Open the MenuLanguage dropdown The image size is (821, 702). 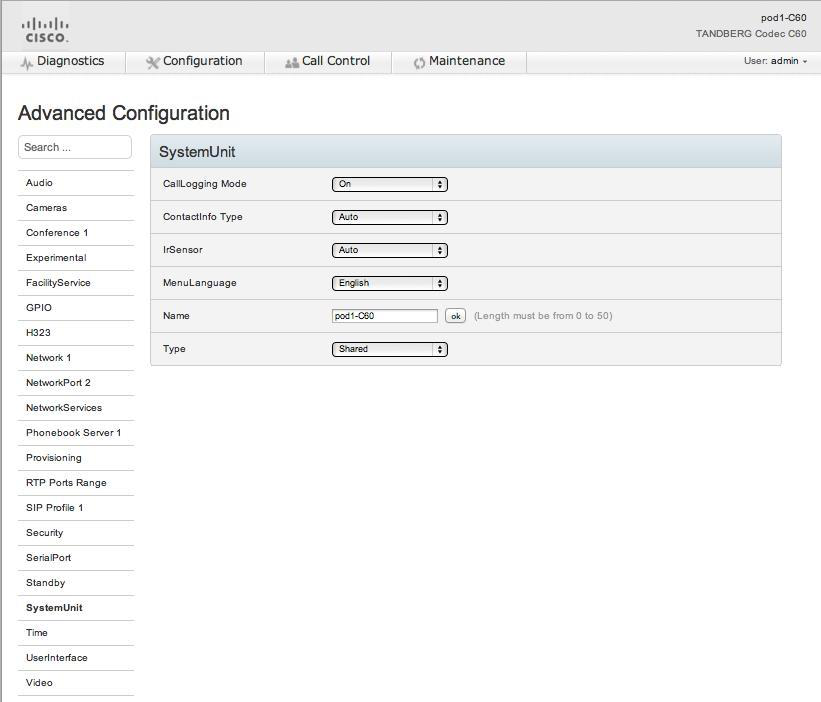tap(390, 283)
